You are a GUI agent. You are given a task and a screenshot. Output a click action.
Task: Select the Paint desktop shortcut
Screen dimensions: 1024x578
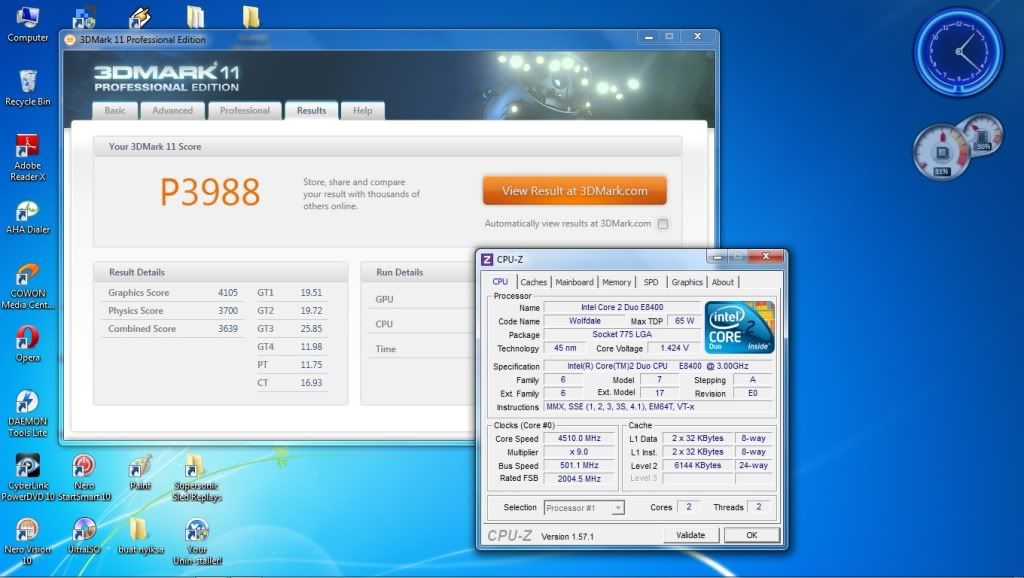140,472
